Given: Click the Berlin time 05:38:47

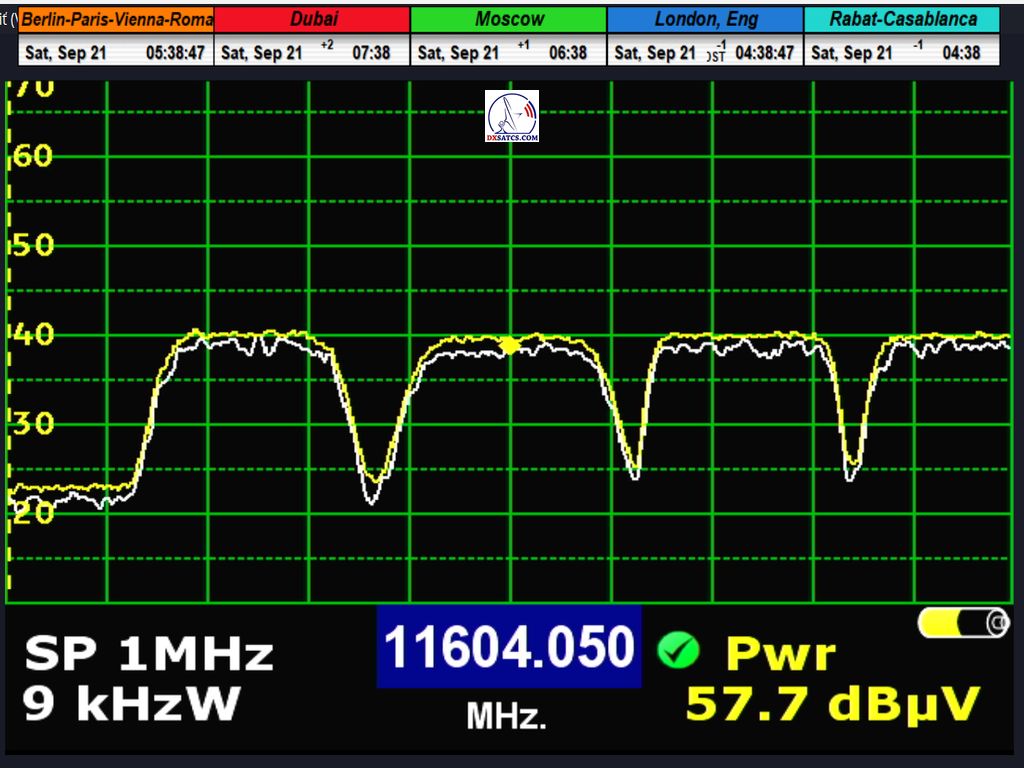Looking at the screenshot, I should pyautogui.click(x=177, y=53).
